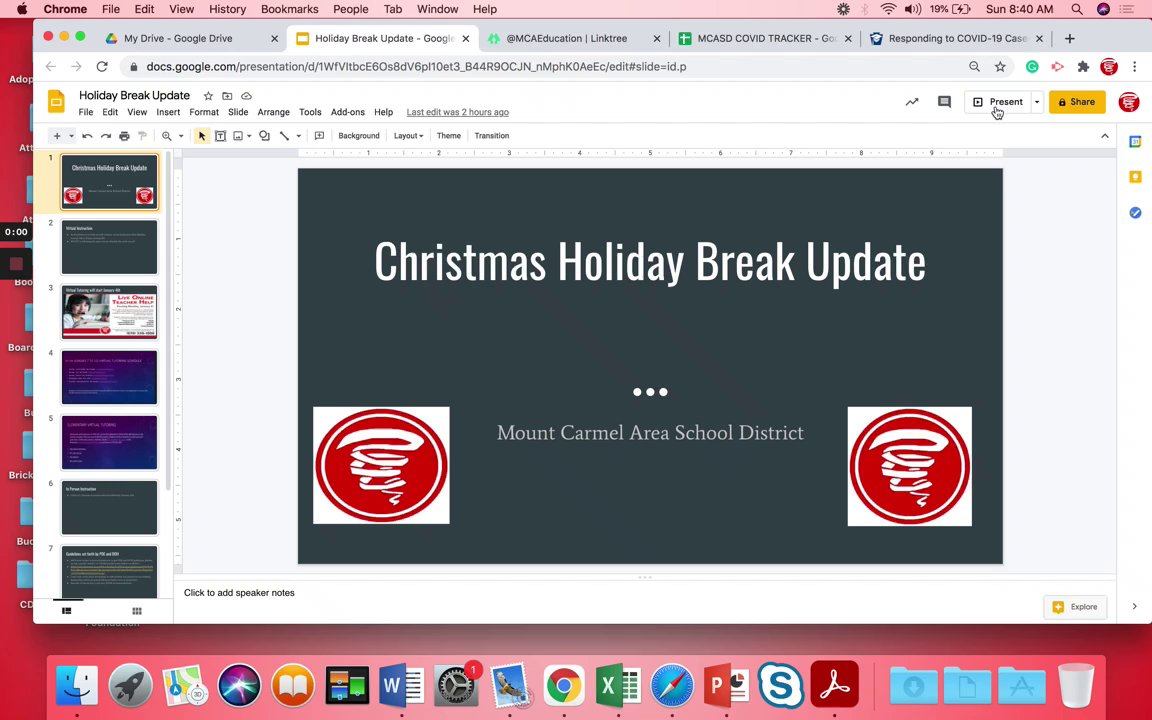Insert a text box

click(x=220, y=136)
